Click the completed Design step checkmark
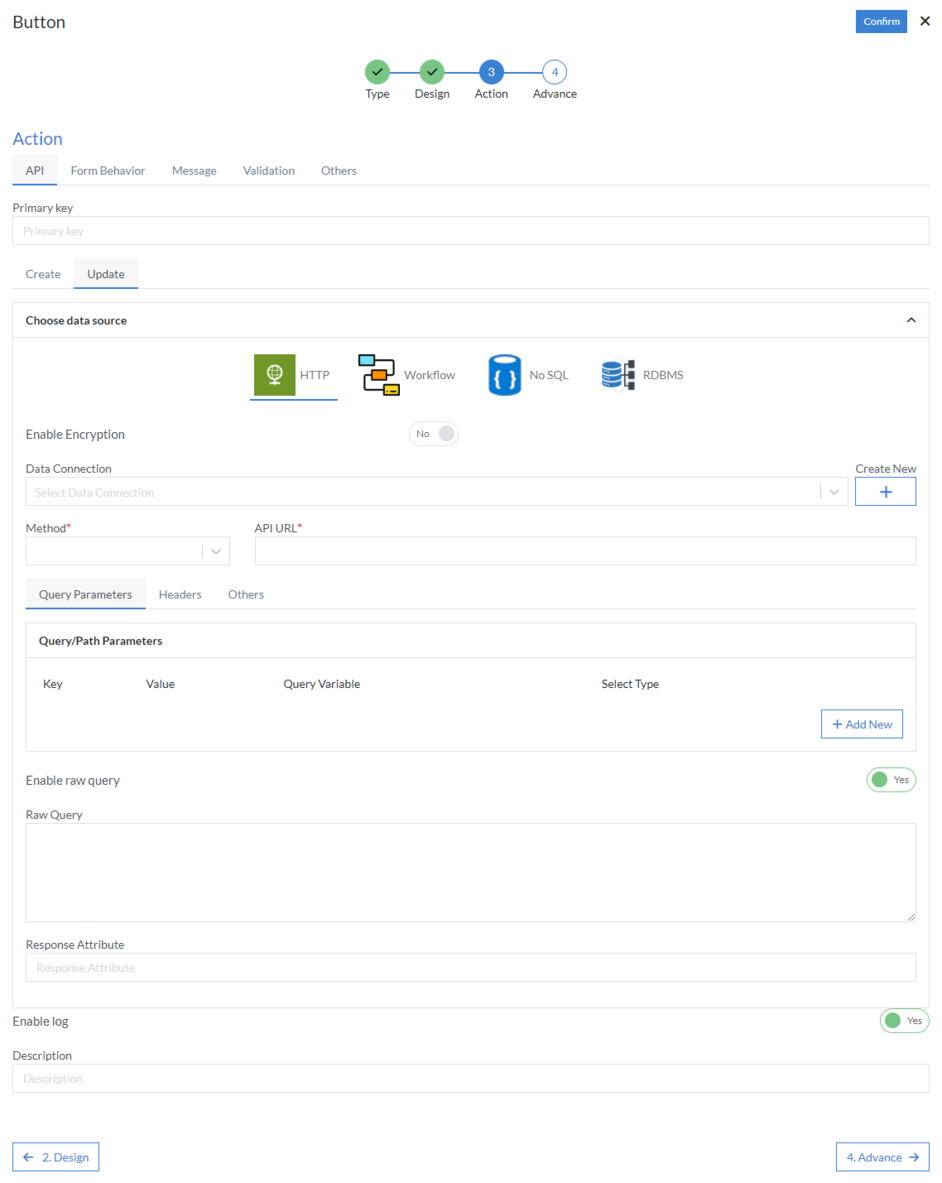 click(x=431, y=71)
